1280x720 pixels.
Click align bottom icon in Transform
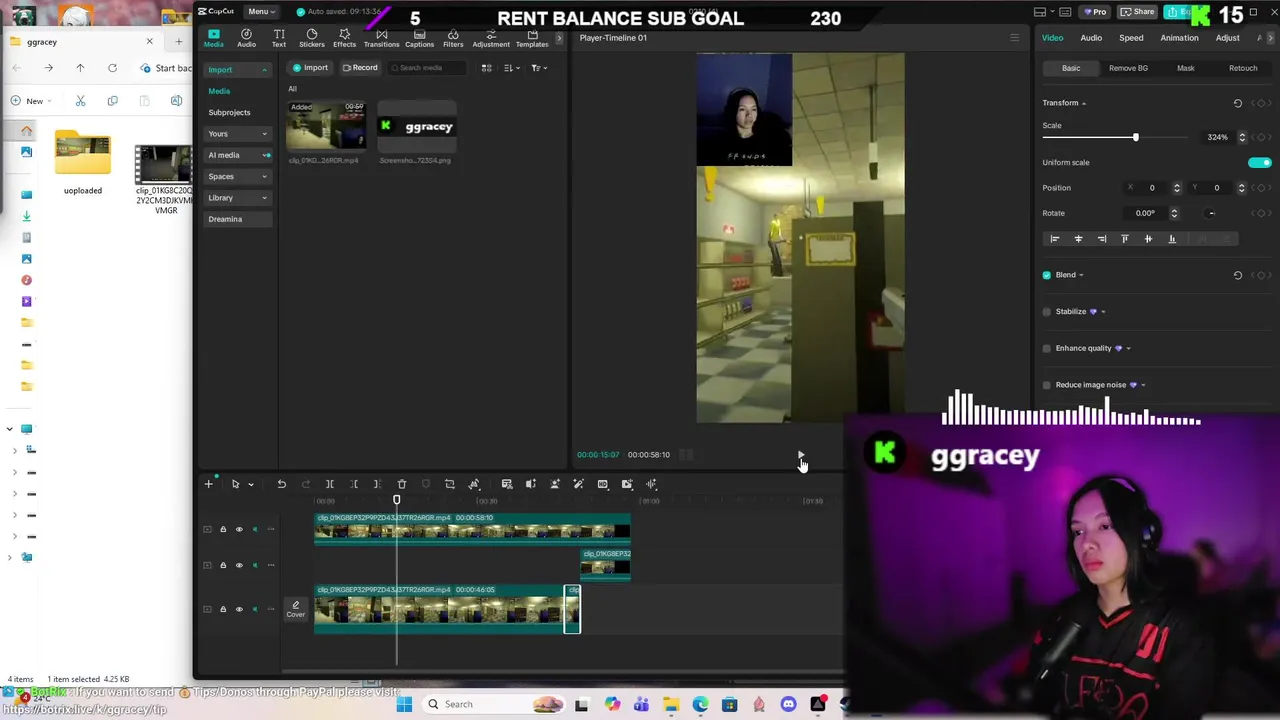pos(1172,239)
